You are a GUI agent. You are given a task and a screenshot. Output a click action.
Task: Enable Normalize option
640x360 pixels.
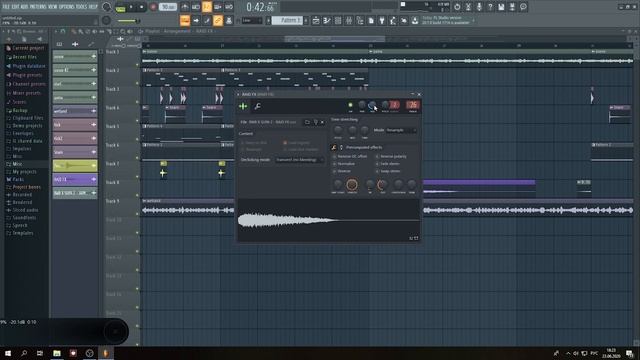pyautogui.click(x=344, y=164)
